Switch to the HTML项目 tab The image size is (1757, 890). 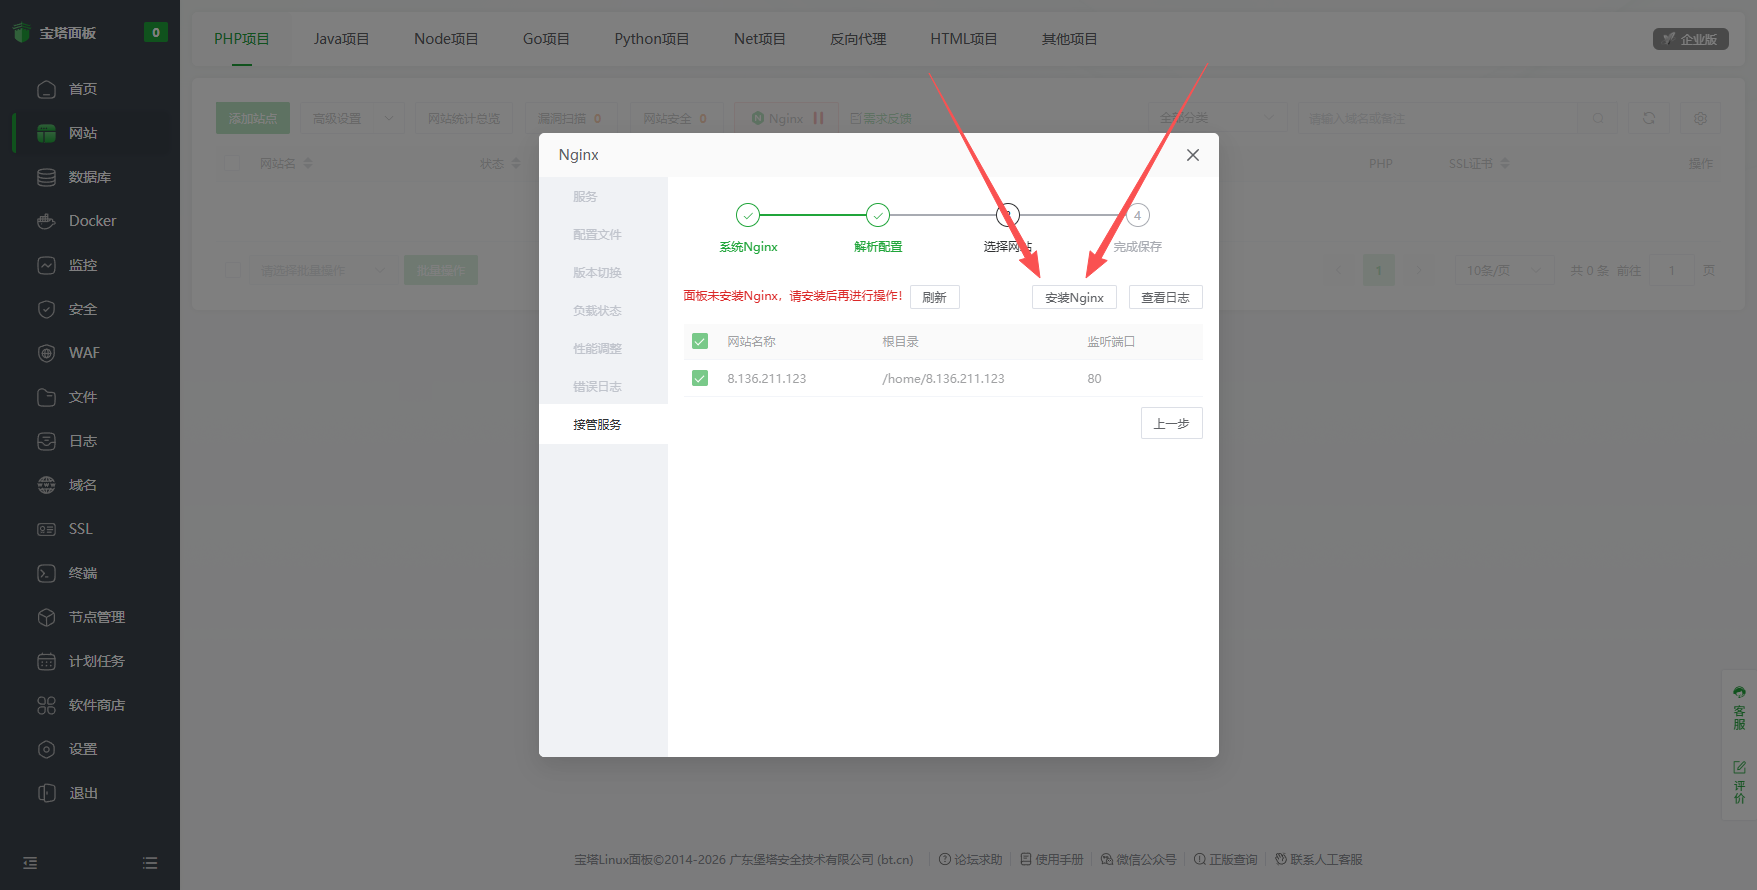click(x=964, y=39)
